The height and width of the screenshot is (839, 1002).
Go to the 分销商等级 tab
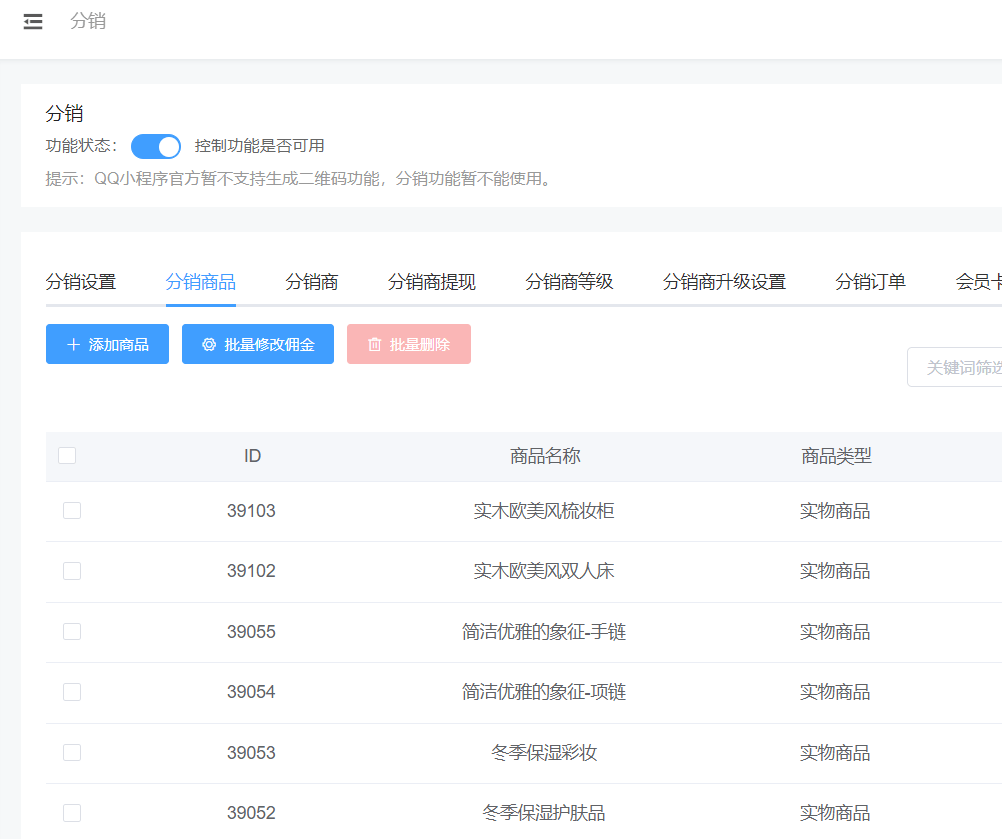pos(569,282)
